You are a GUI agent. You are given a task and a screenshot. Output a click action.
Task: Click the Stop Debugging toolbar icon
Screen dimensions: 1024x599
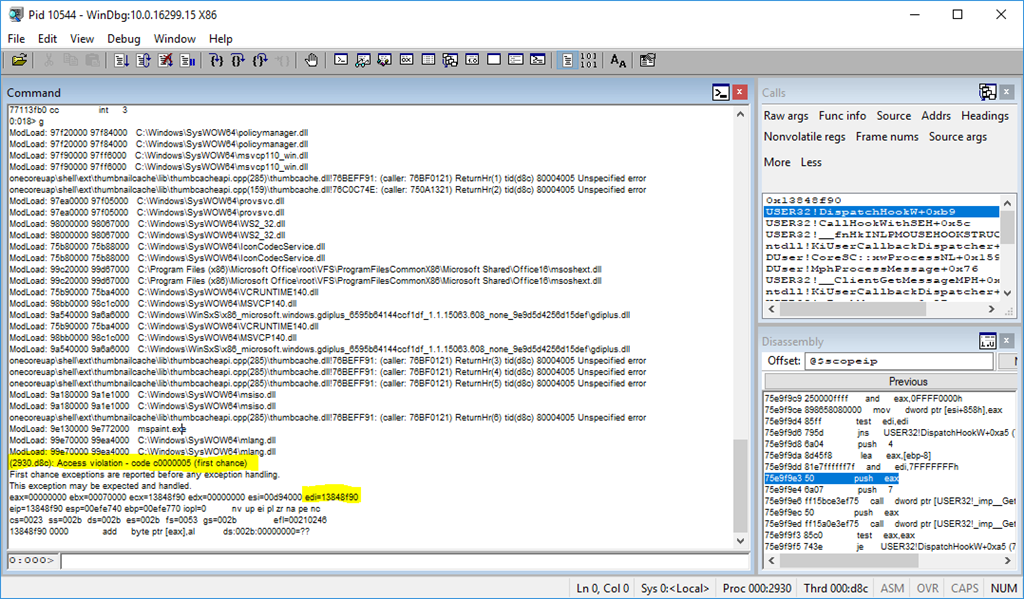click(x=166, y=61)
